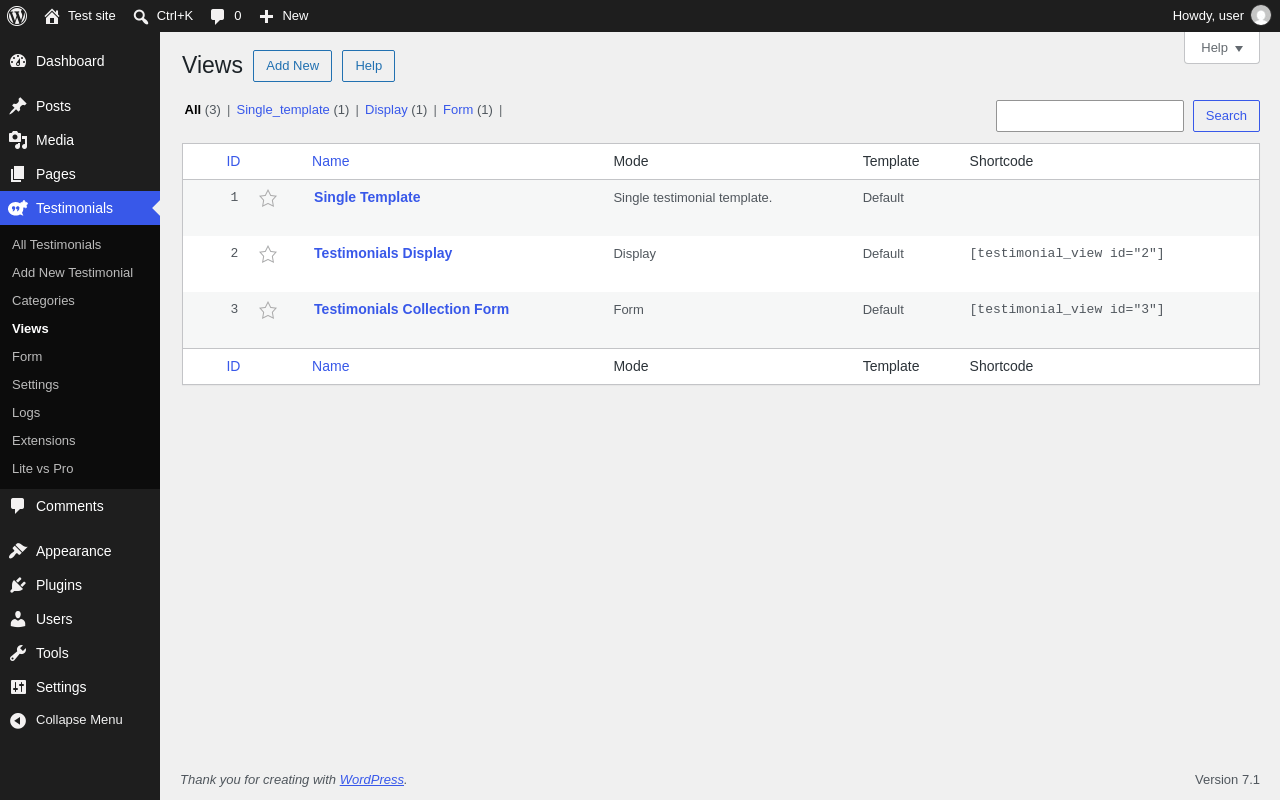Open the Test site home icon
The height and width of the screenshot is (800, 1280).
click(x=52, y=16)
